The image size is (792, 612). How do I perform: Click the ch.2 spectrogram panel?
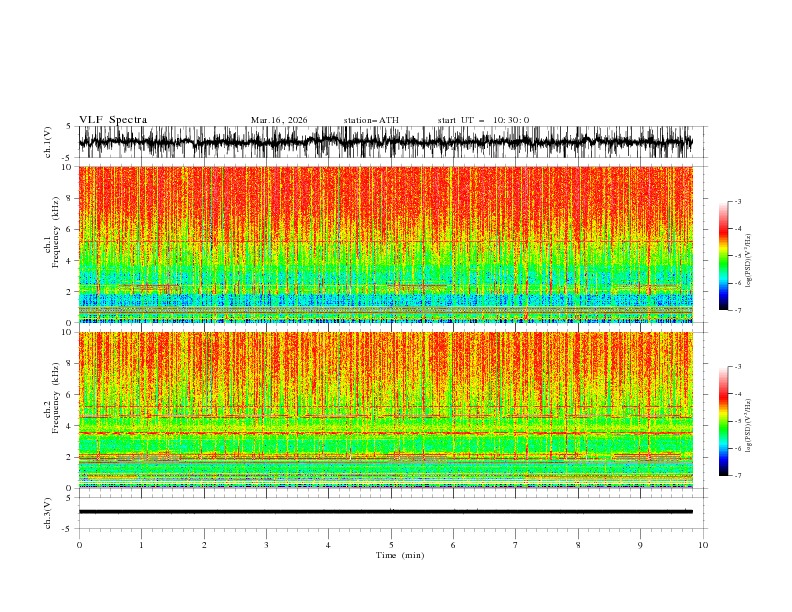[385, 410]
